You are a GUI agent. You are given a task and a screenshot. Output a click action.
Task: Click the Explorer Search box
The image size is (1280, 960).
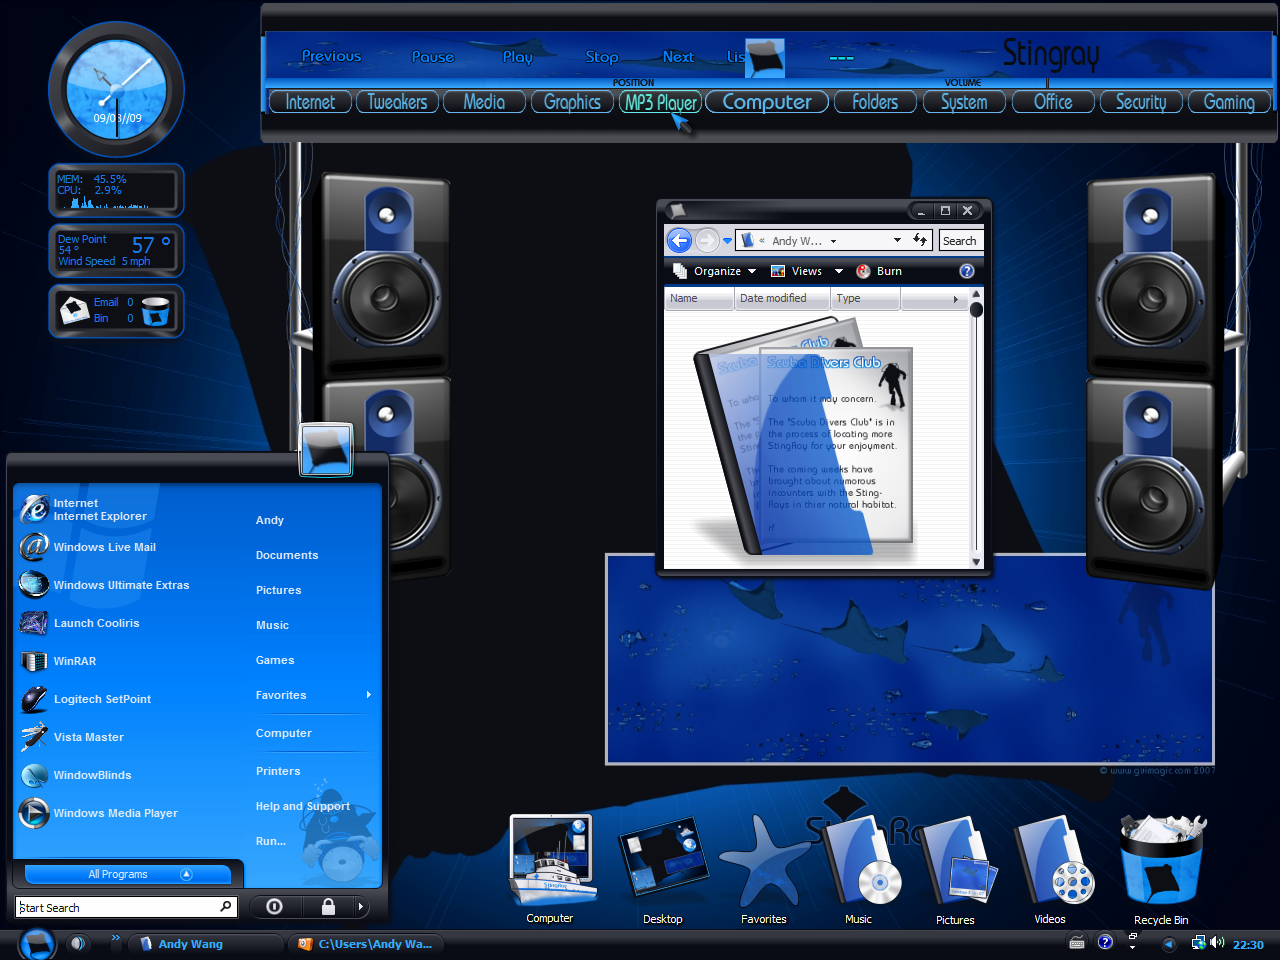[961, 240]
